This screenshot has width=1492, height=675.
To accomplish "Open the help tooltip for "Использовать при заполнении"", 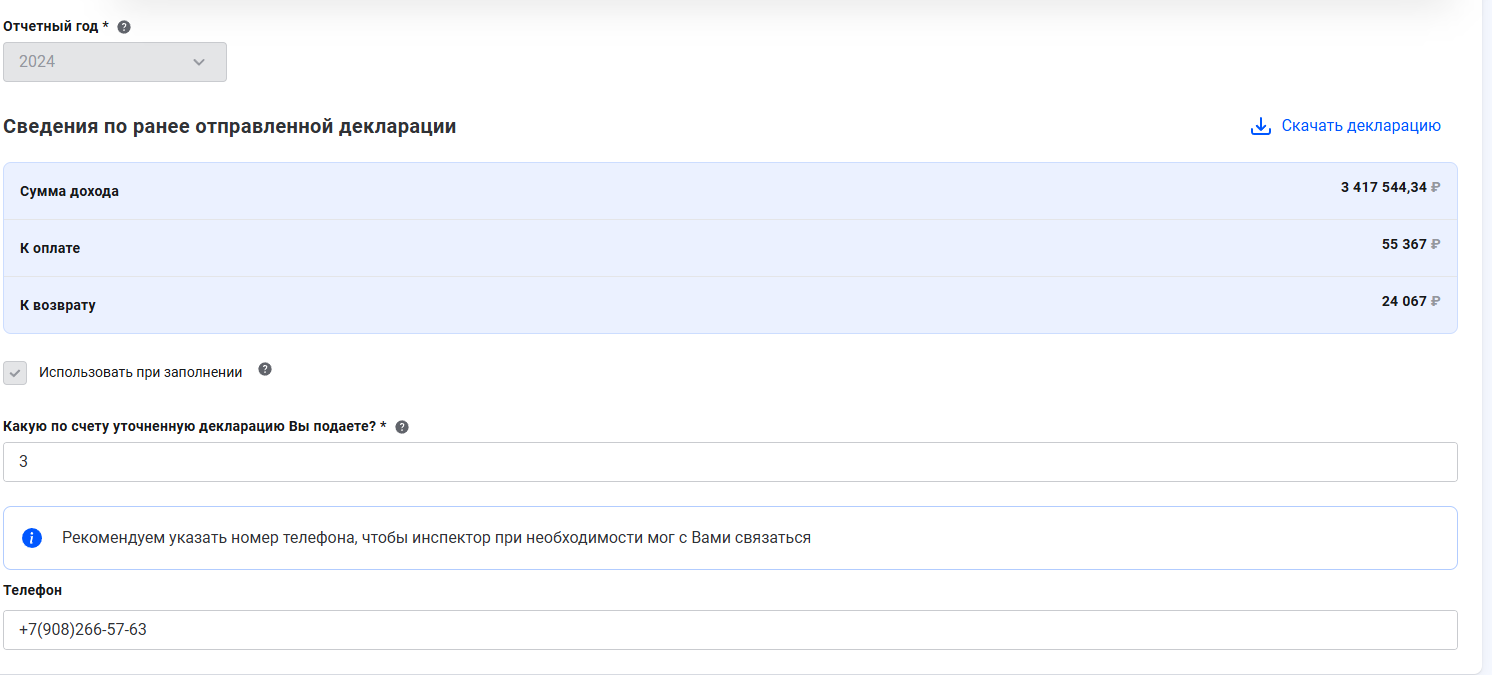I will pos(265,369).
